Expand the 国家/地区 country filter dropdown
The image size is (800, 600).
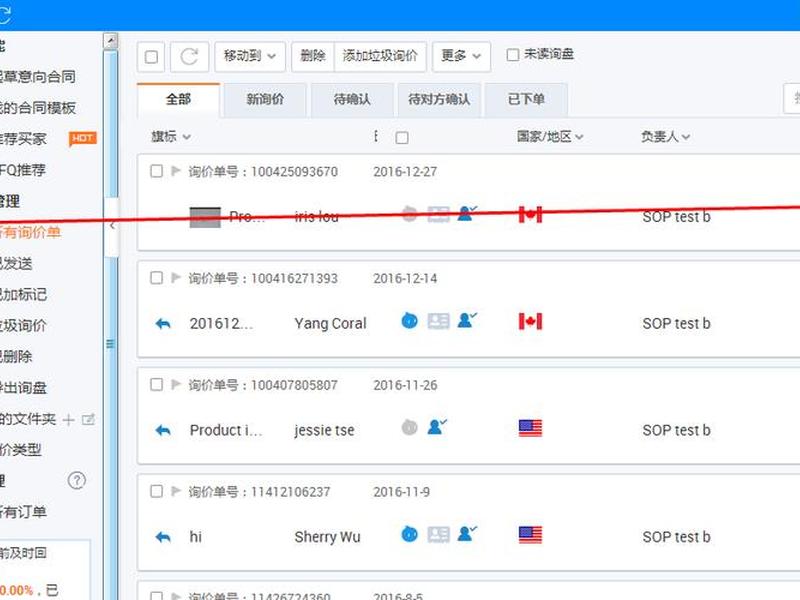pyautogui.click(x=550, y=137)
